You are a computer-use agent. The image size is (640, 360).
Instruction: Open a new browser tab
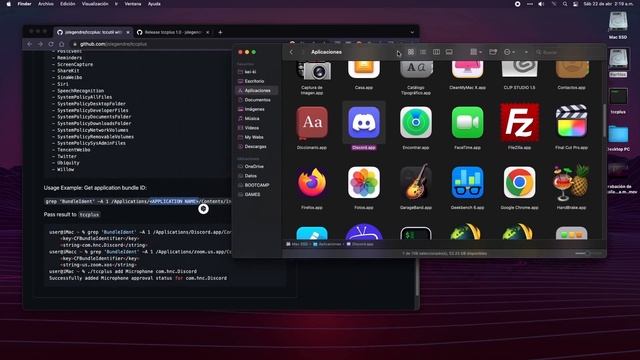tap(220, 32)
